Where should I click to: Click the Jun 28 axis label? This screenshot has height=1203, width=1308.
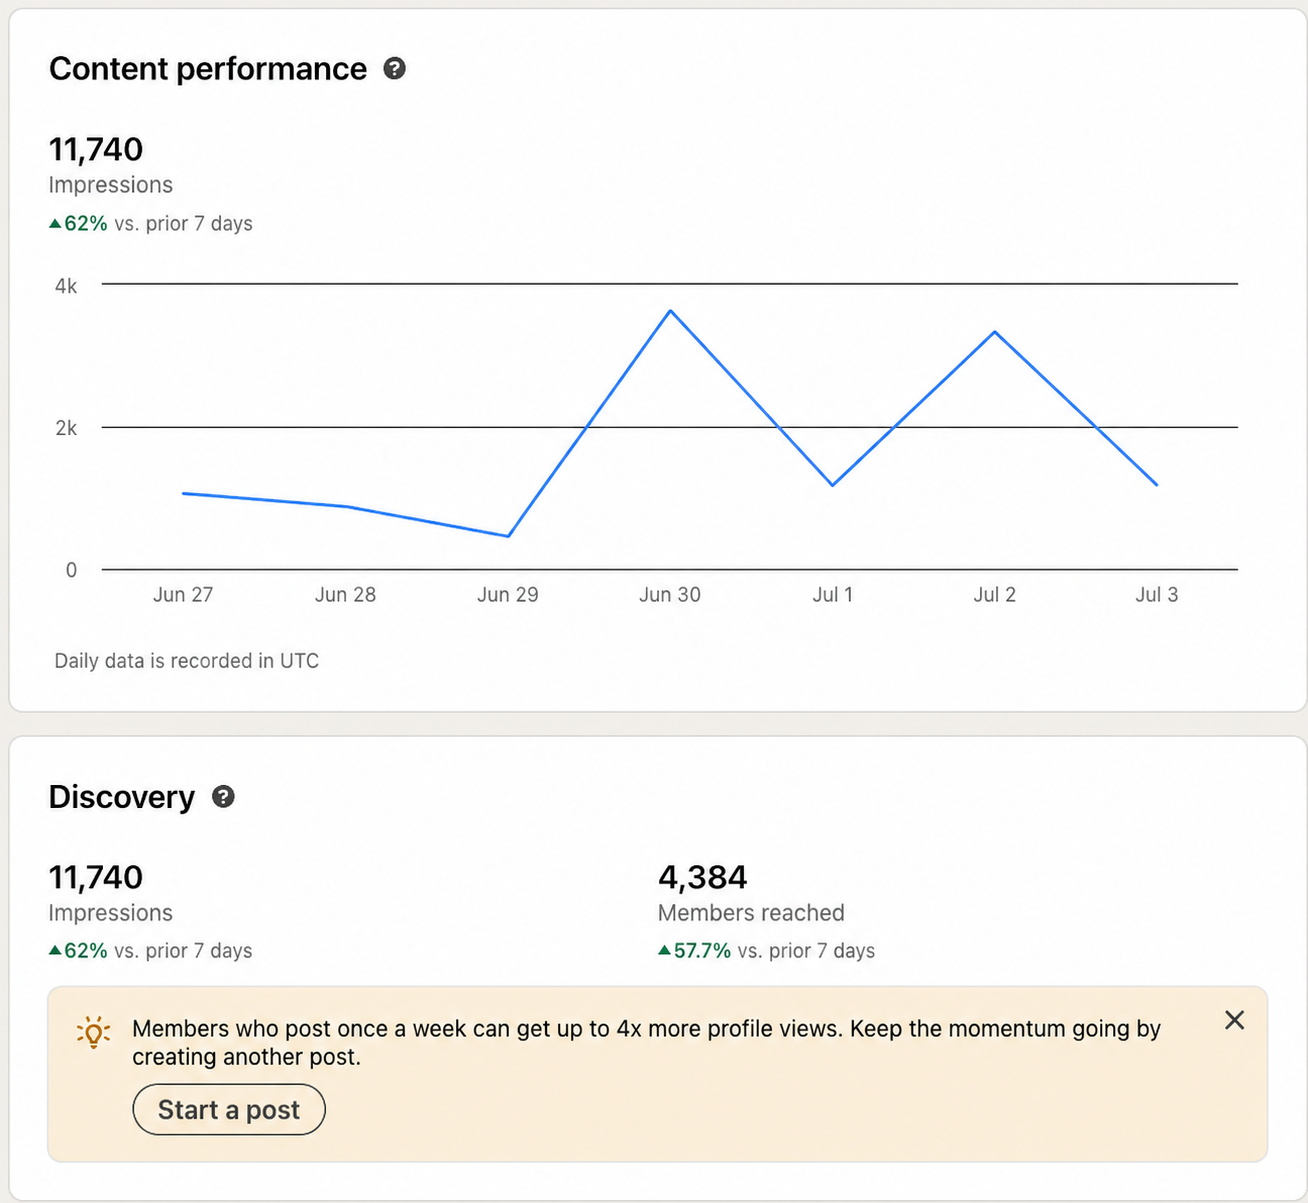(x=345, y=595)
